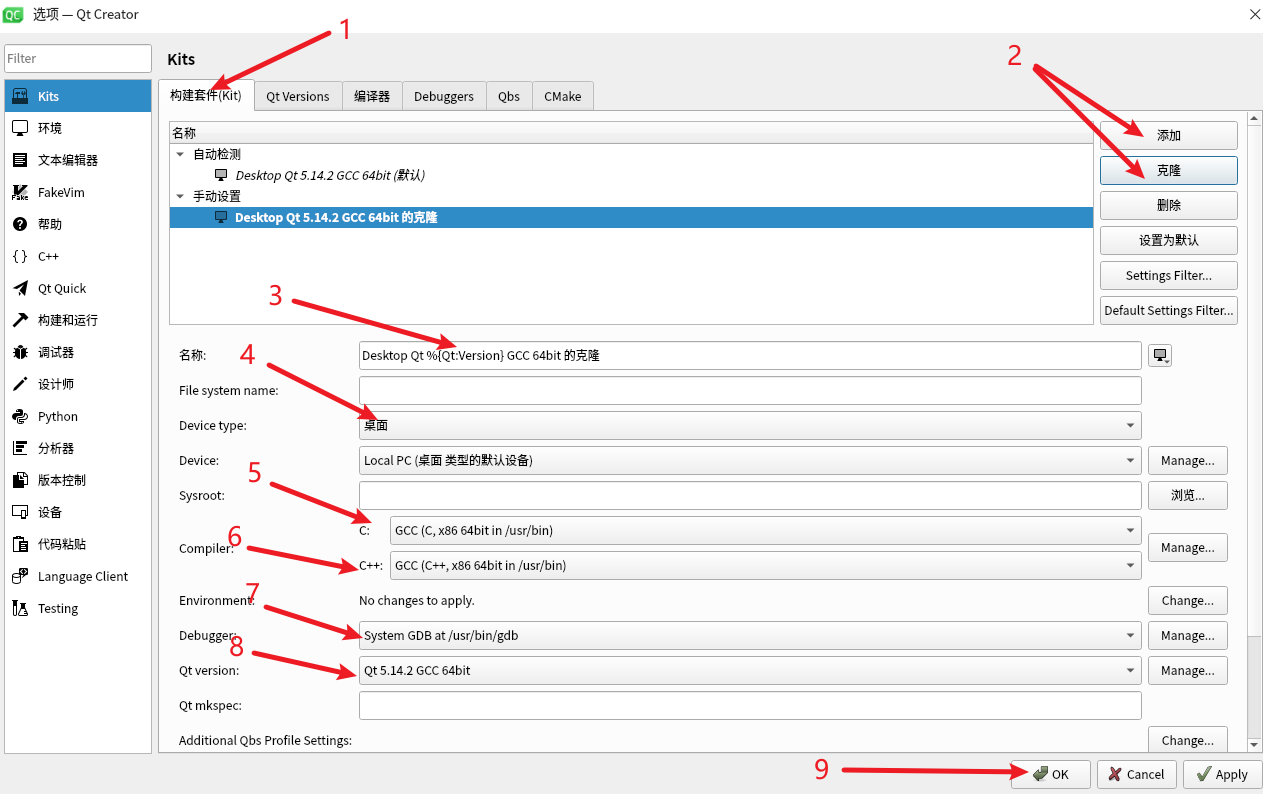Click the 克隆 button
The width and height of the screenshot is (1263, 794).
tap(1169, 170)
